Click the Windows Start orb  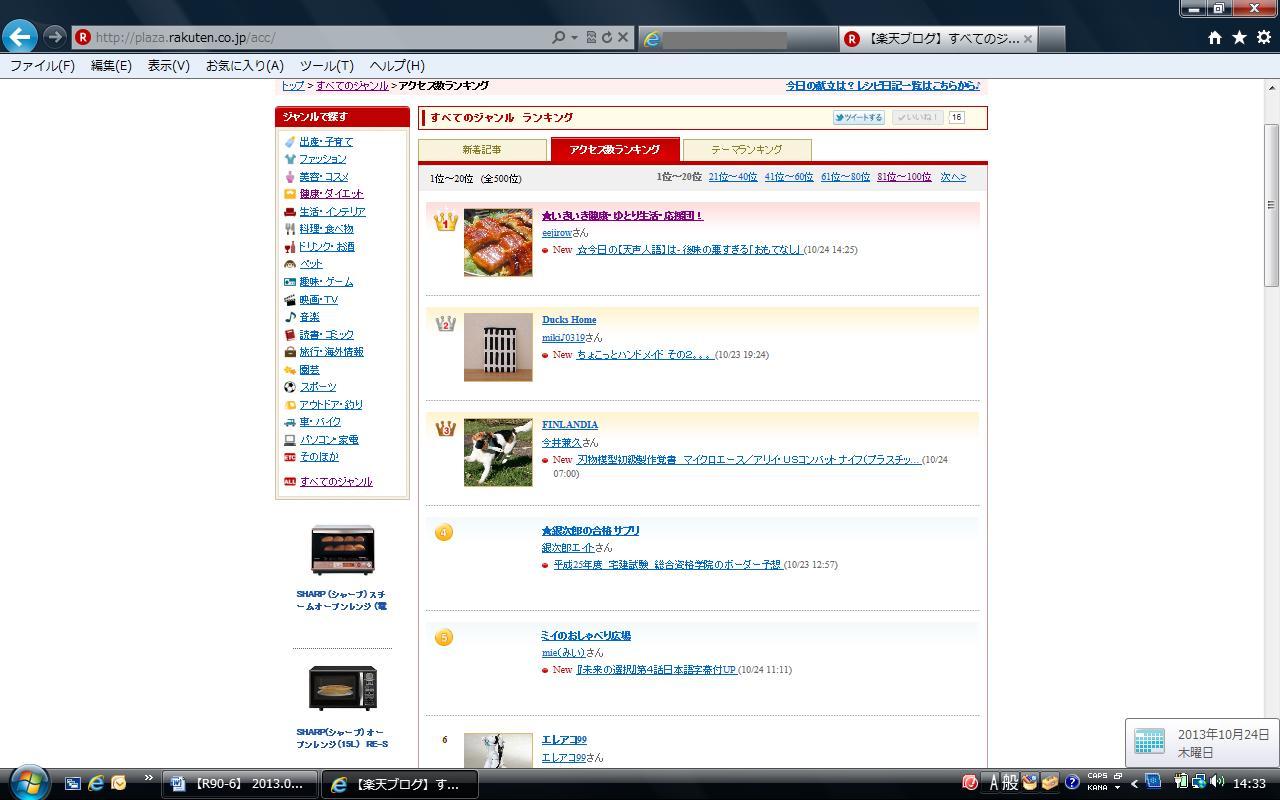pos(29,783)
